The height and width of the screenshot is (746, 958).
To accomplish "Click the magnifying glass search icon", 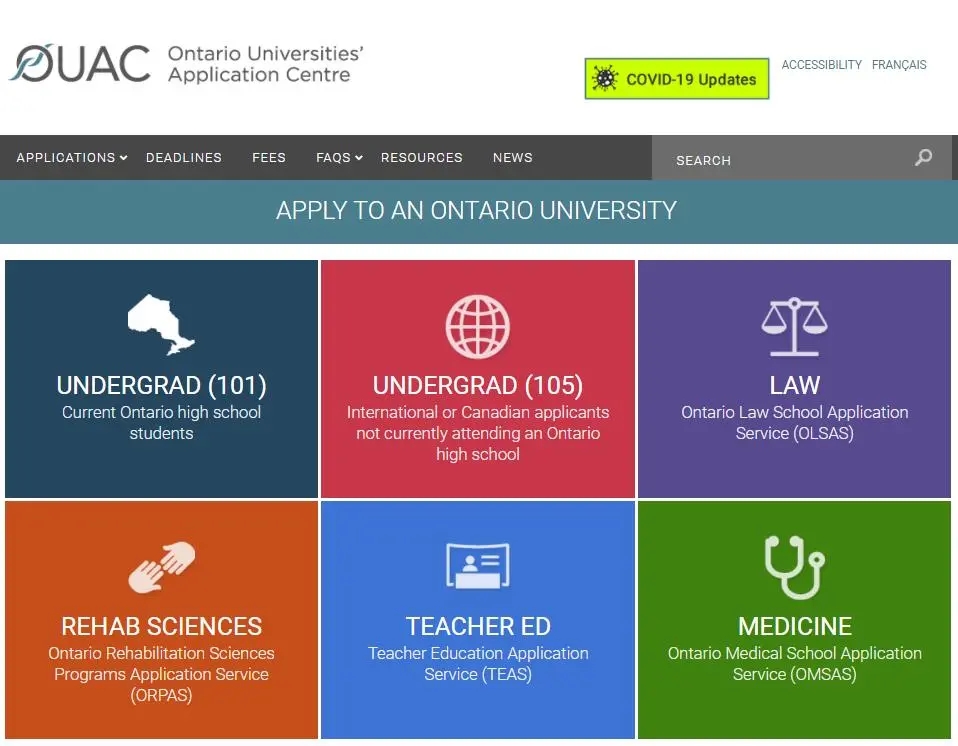I will point(923,158).
